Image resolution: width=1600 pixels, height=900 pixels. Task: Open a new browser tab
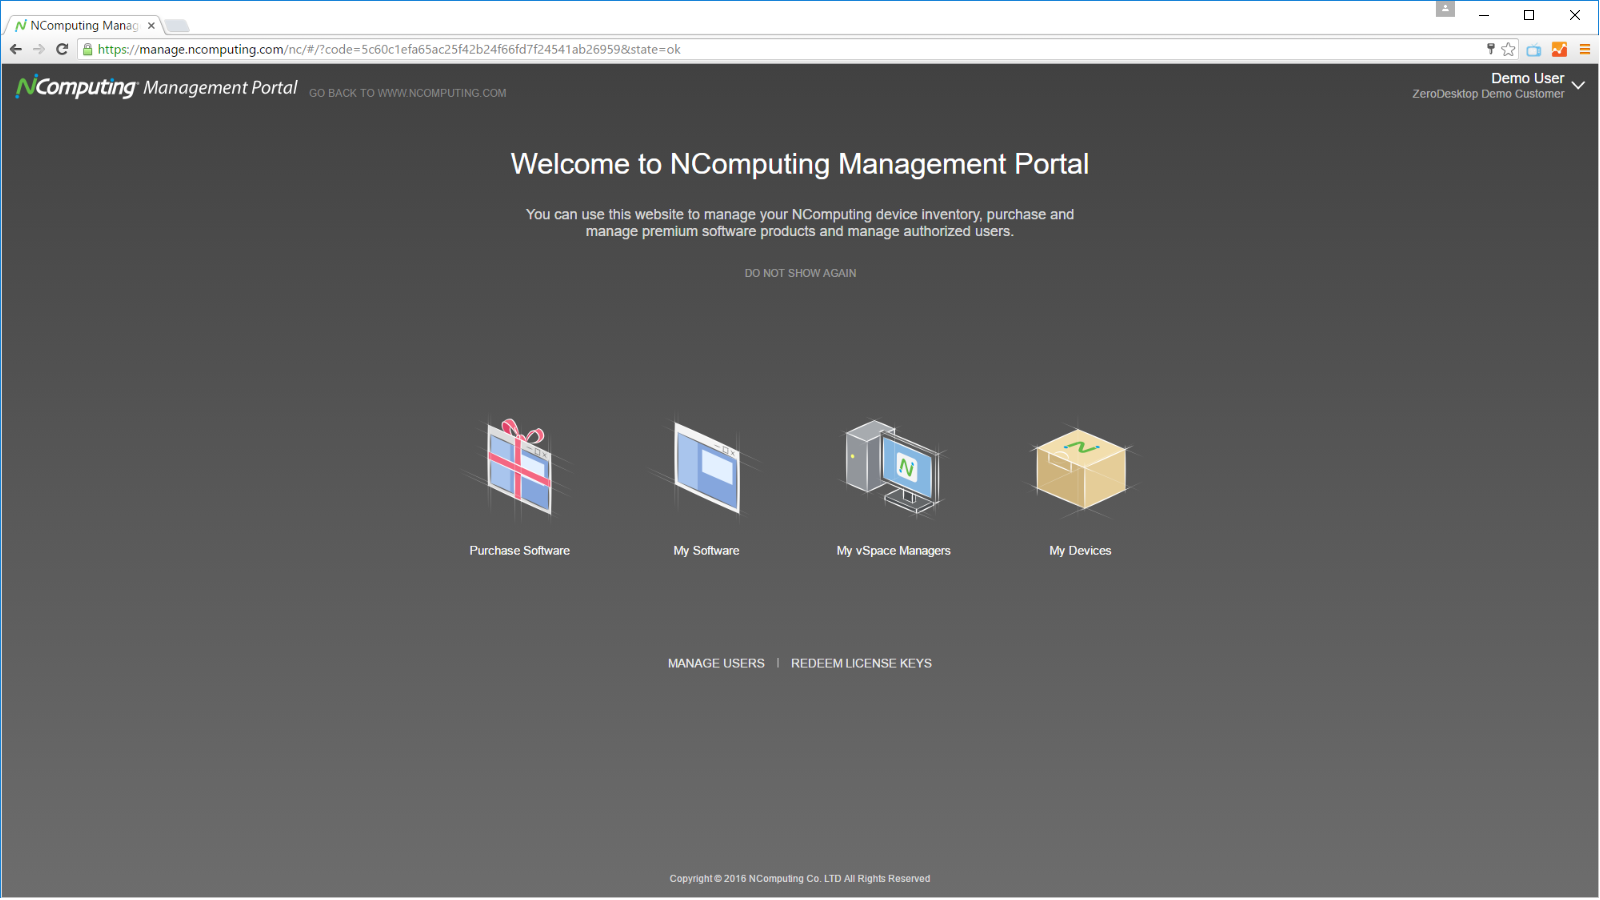pos(177,26)
